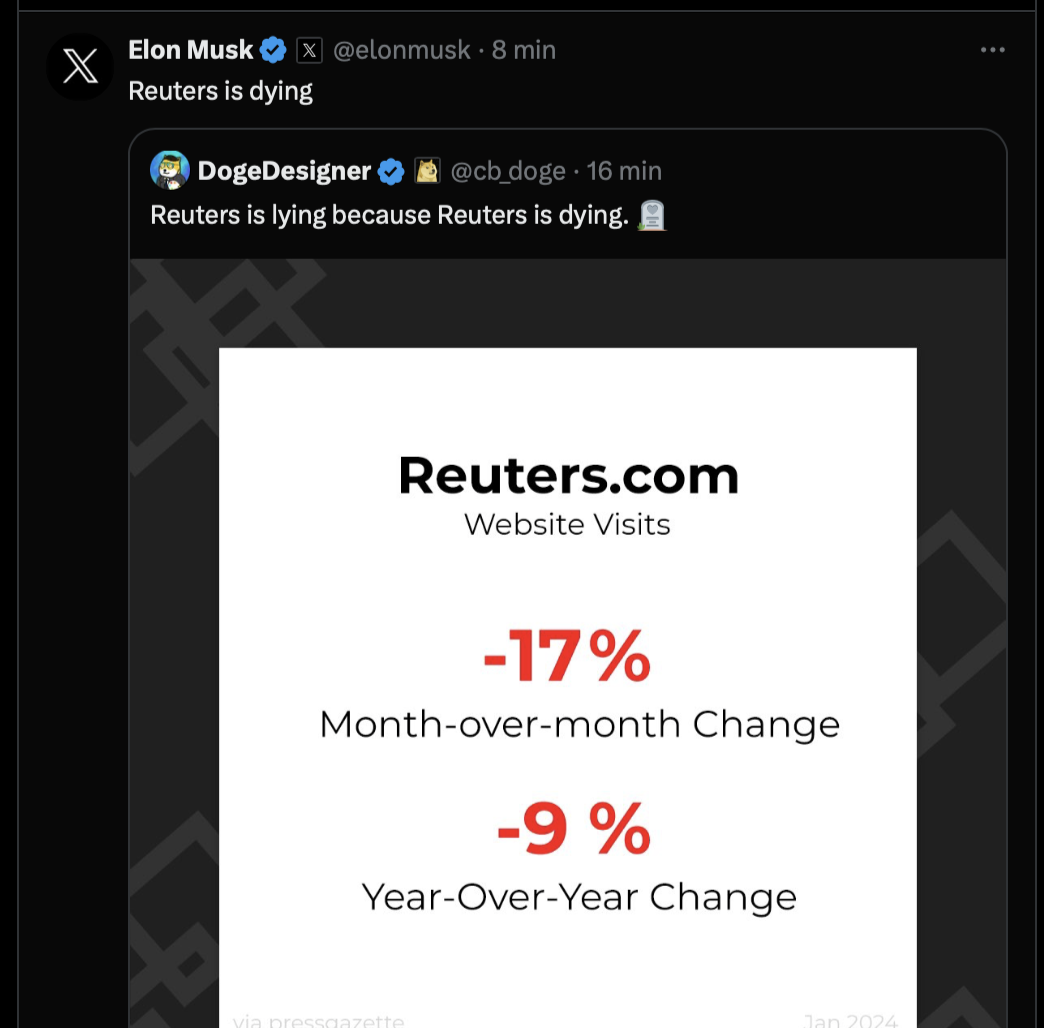
Task: Click the 'Reuters is dying' tweet text
Action: 220,91
